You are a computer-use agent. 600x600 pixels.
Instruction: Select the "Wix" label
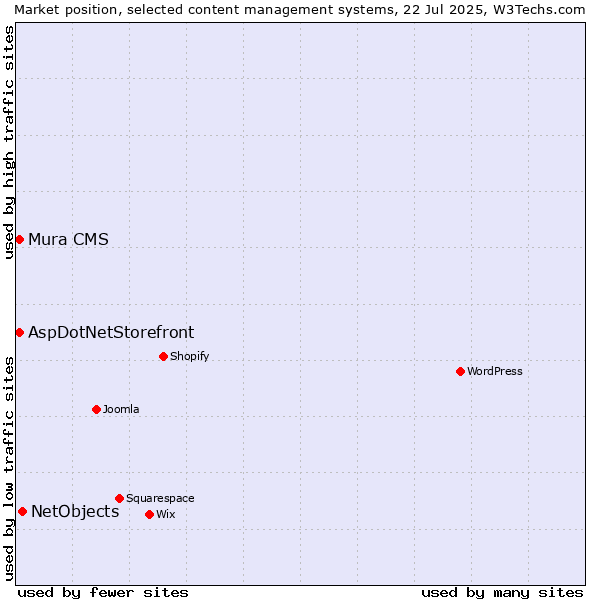click(x=166, y=515)
